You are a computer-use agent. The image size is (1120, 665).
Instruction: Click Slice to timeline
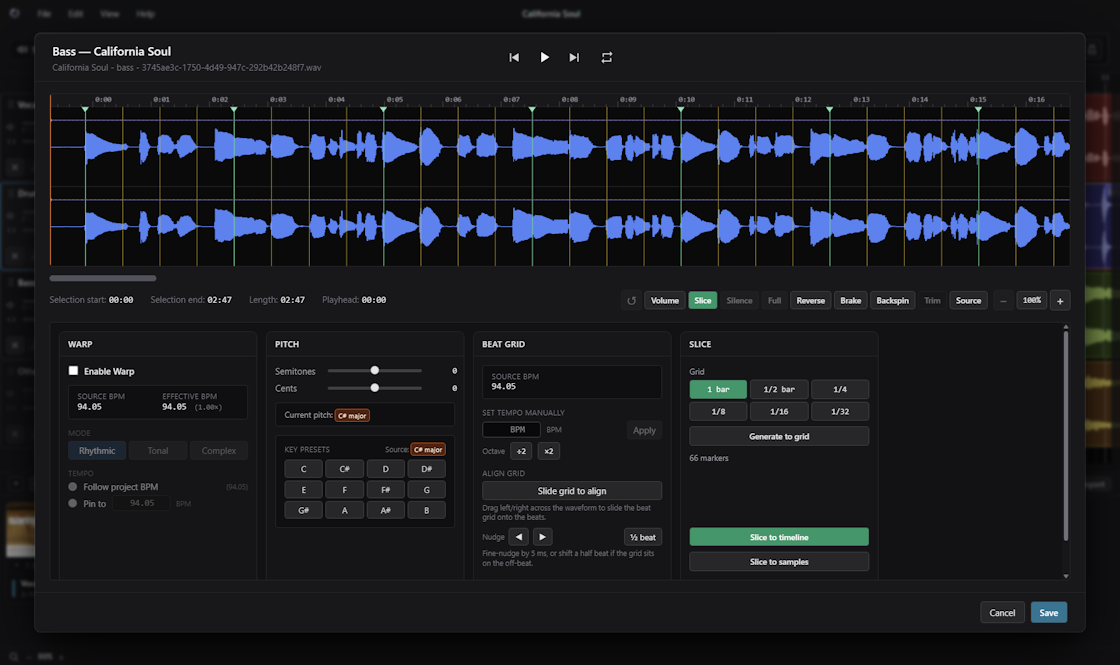point(779,537)
